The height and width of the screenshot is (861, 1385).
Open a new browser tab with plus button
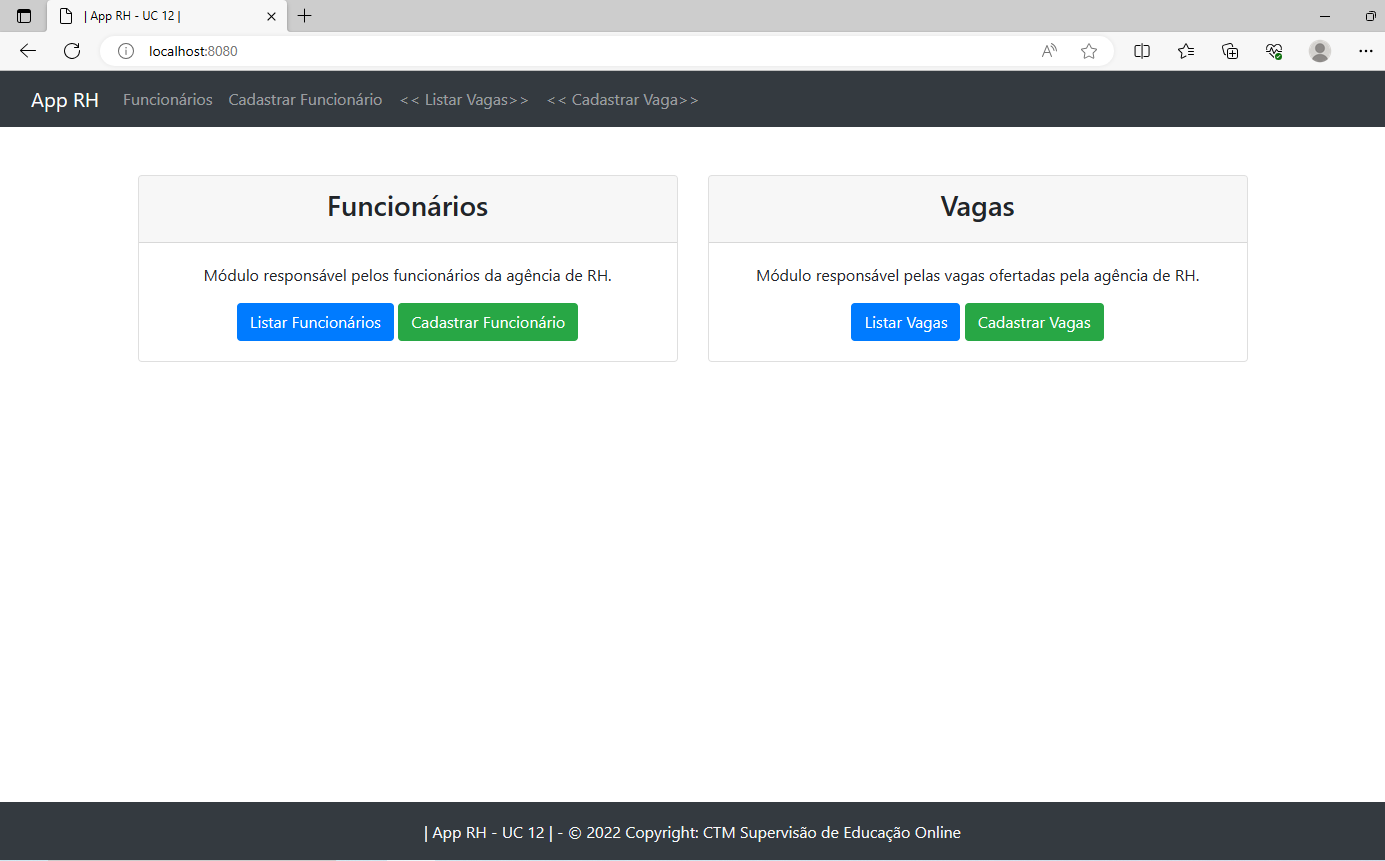pos(304,16)
